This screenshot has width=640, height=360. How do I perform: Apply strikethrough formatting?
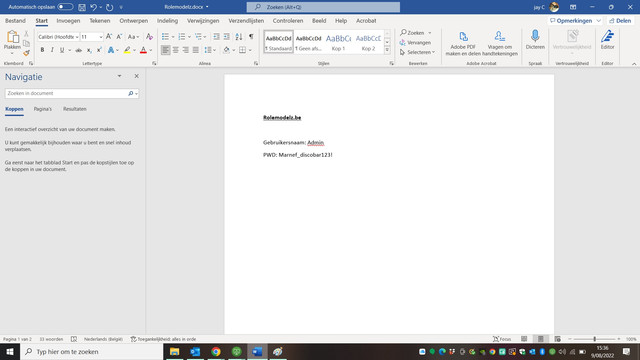click(78, 50)
